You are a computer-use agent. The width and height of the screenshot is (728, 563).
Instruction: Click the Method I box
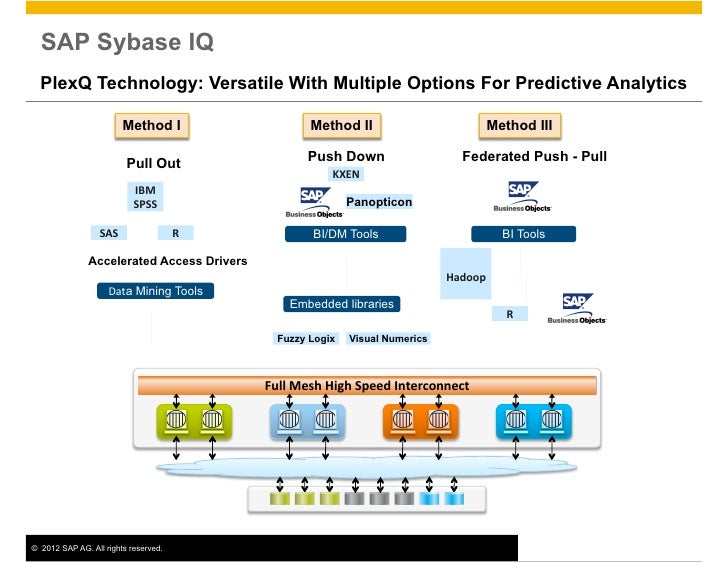pyautogui.click(x=152, y=126)
